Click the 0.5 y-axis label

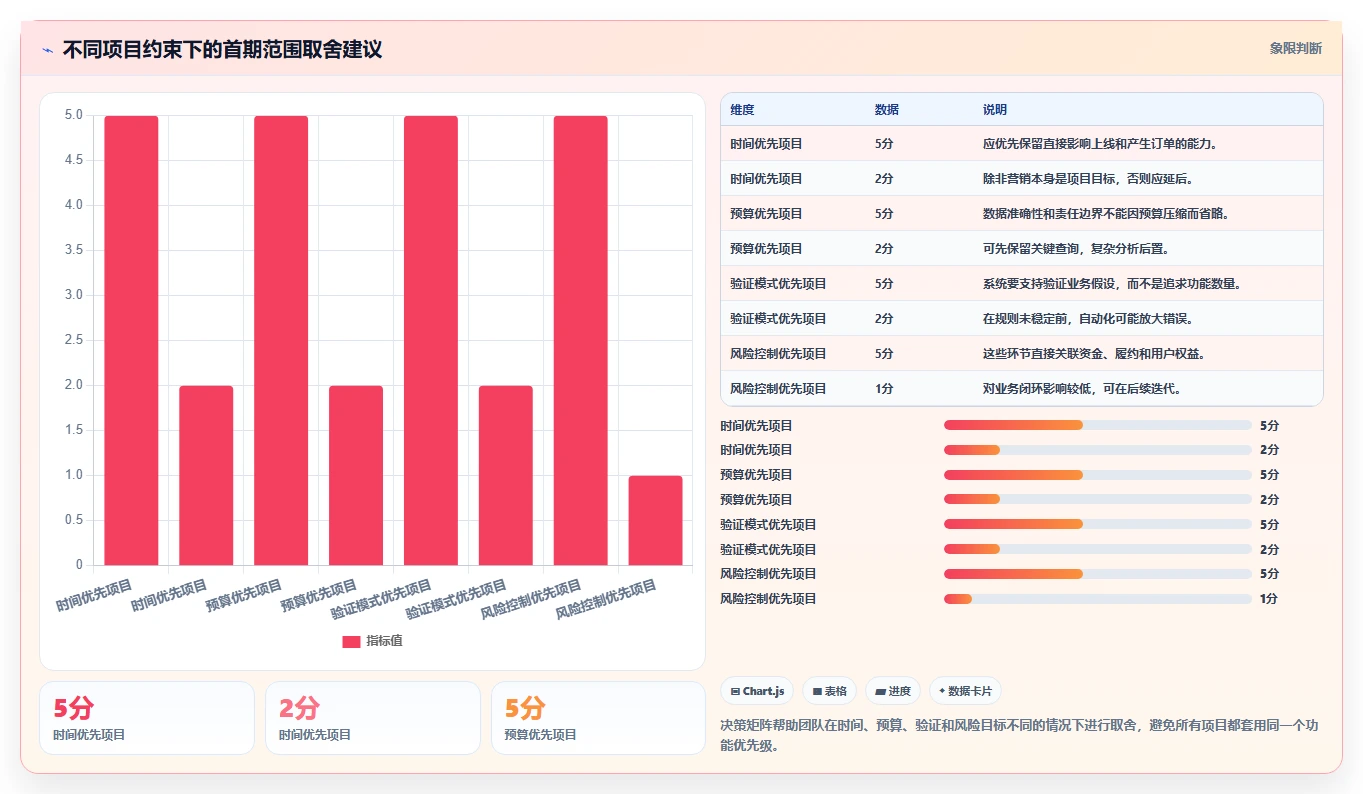74,520
